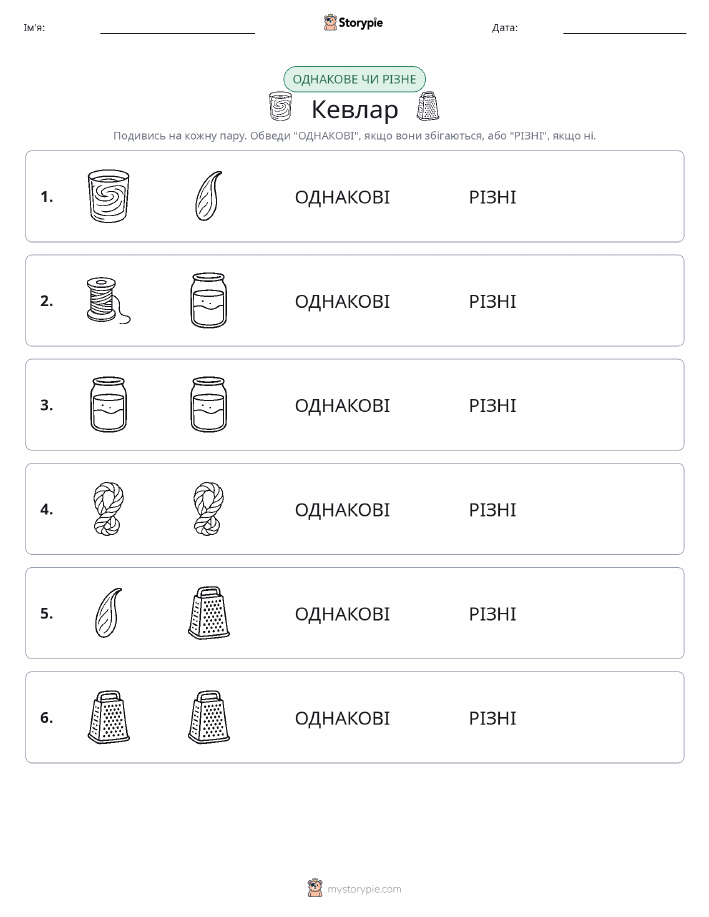Select the leaf picture in row 1

pyautogui.click(x=208, y=196)
